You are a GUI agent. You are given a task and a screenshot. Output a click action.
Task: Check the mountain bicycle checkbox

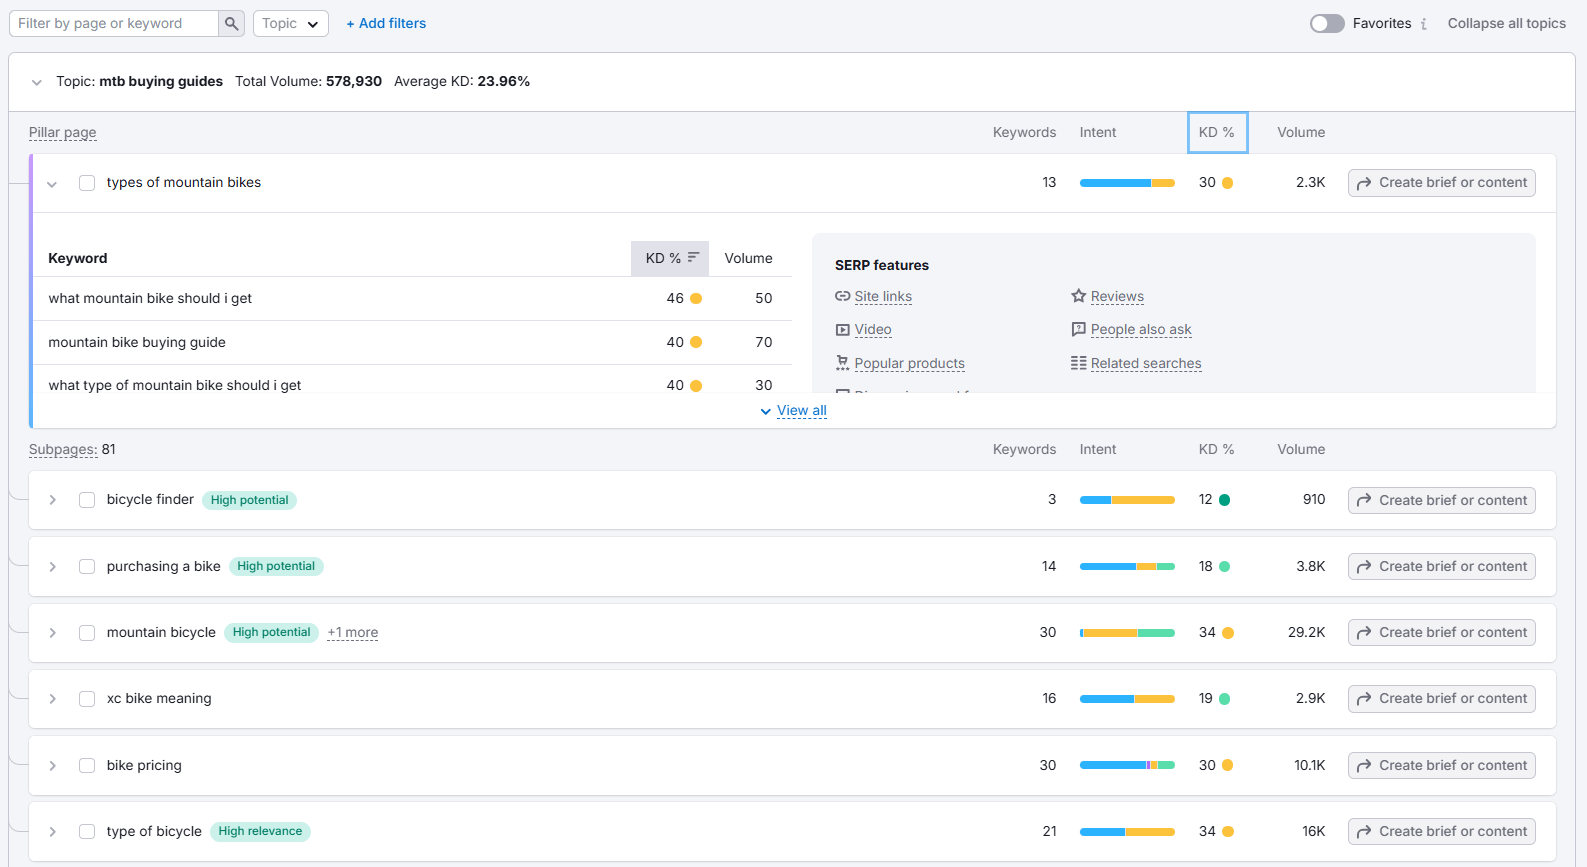pos(87,633)
